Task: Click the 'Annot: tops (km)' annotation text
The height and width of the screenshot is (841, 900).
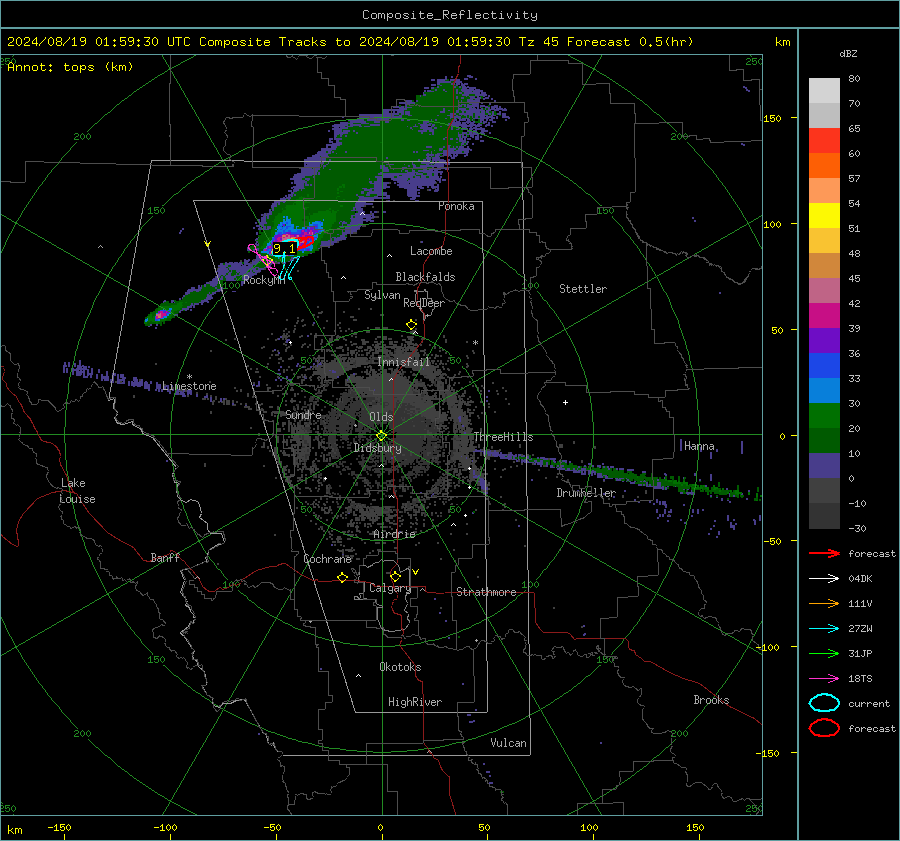Action: point(70,67)
